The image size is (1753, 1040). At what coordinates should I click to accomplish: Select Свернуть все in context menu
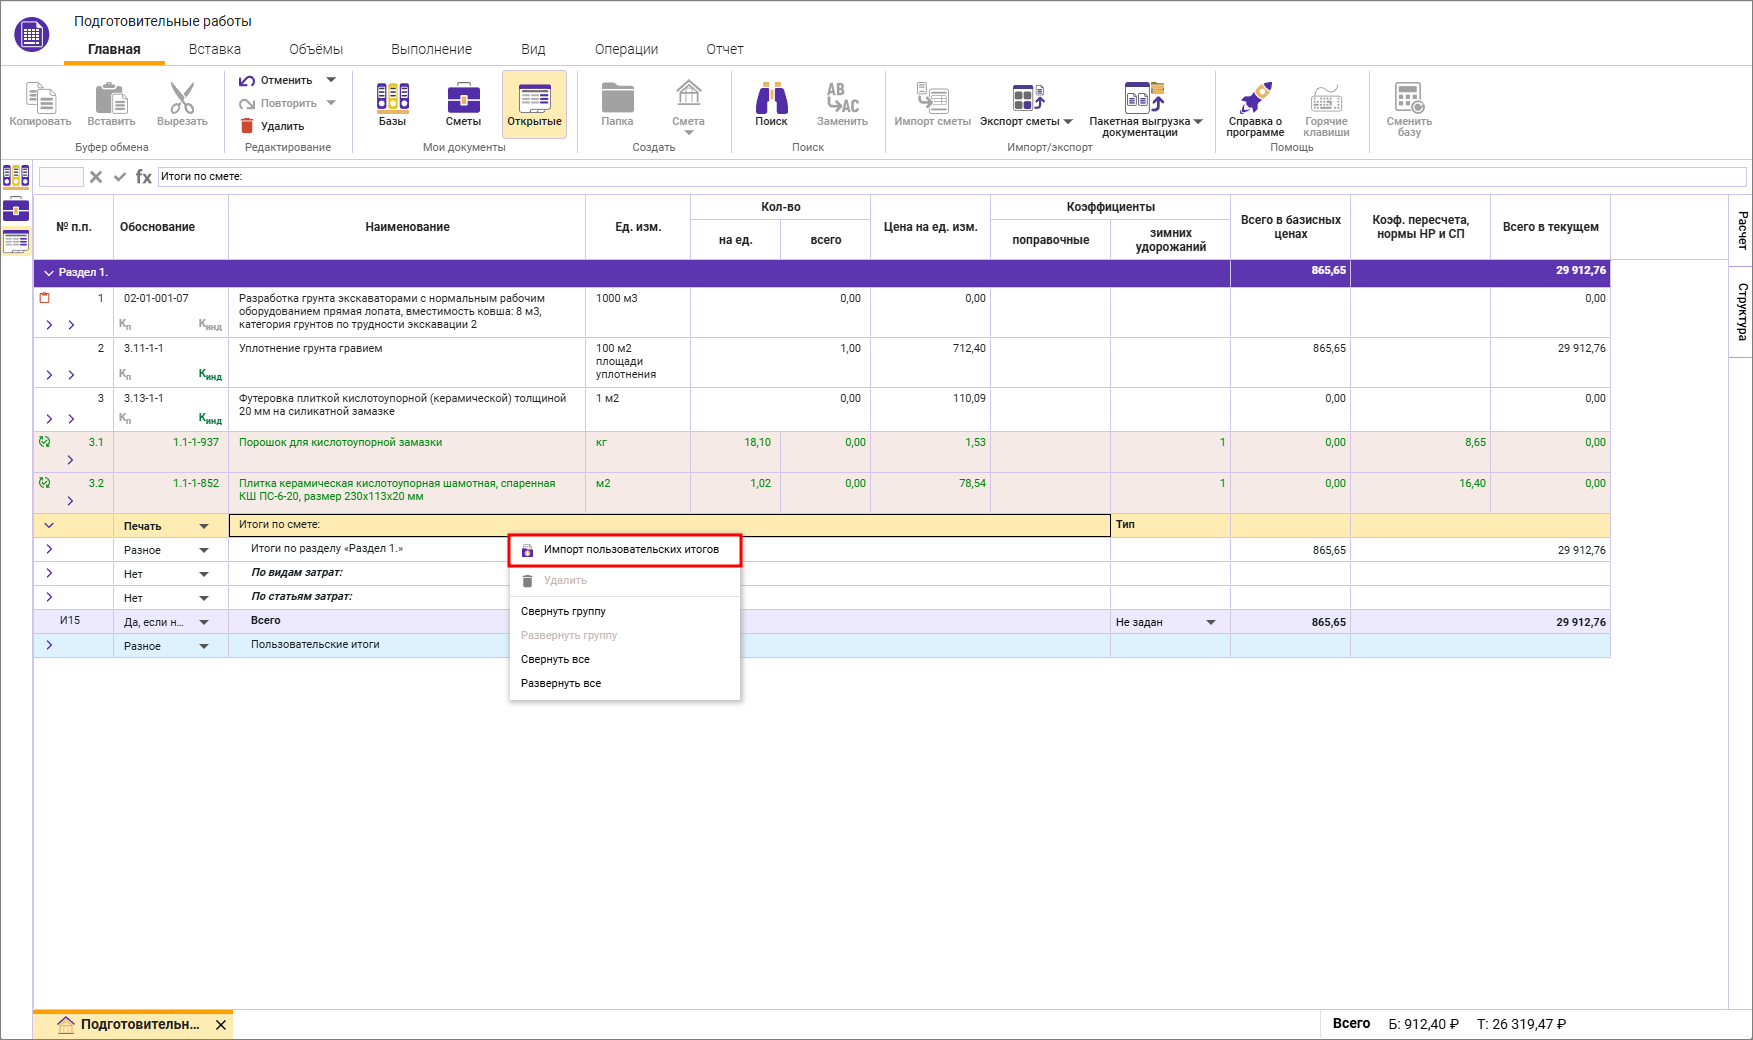tap(555, 660)
